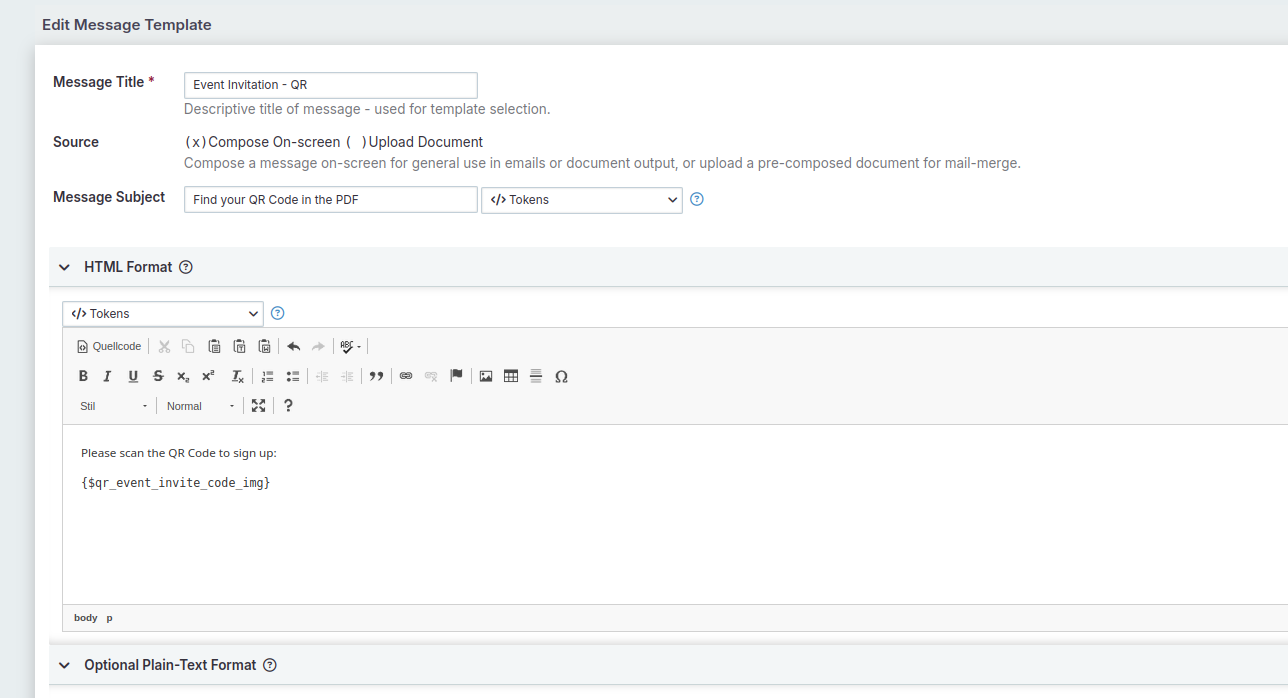Image resolution: width=1288 pixels, height=698 pixels.
Task: Insert a table into the message
Action: [x=511, y=376]
